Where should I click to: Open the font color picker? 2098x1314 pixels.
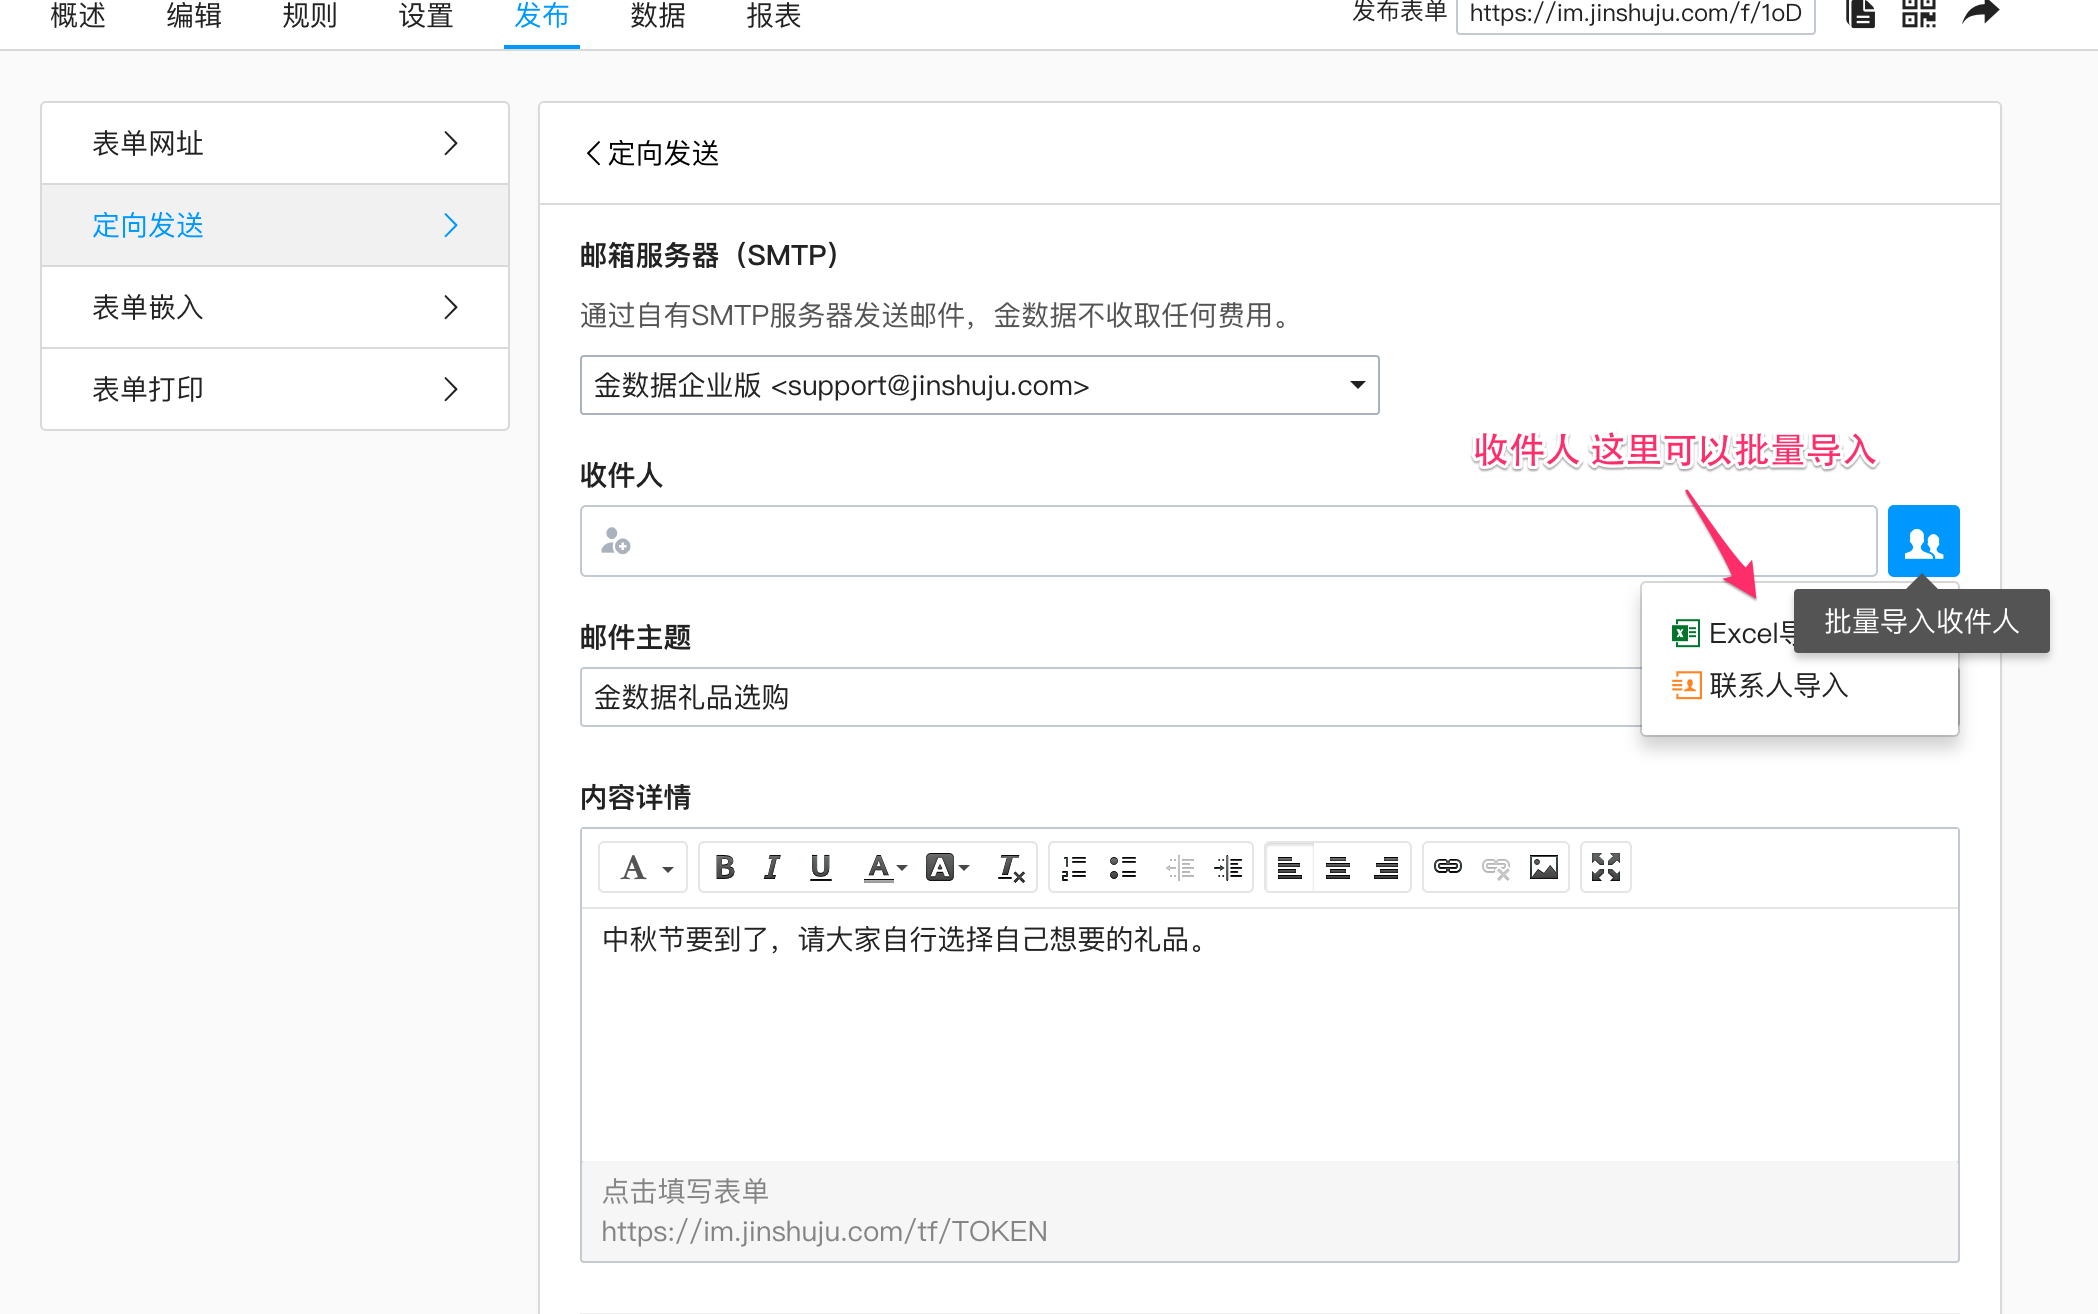pyautogui.click(x=885, y=867)
